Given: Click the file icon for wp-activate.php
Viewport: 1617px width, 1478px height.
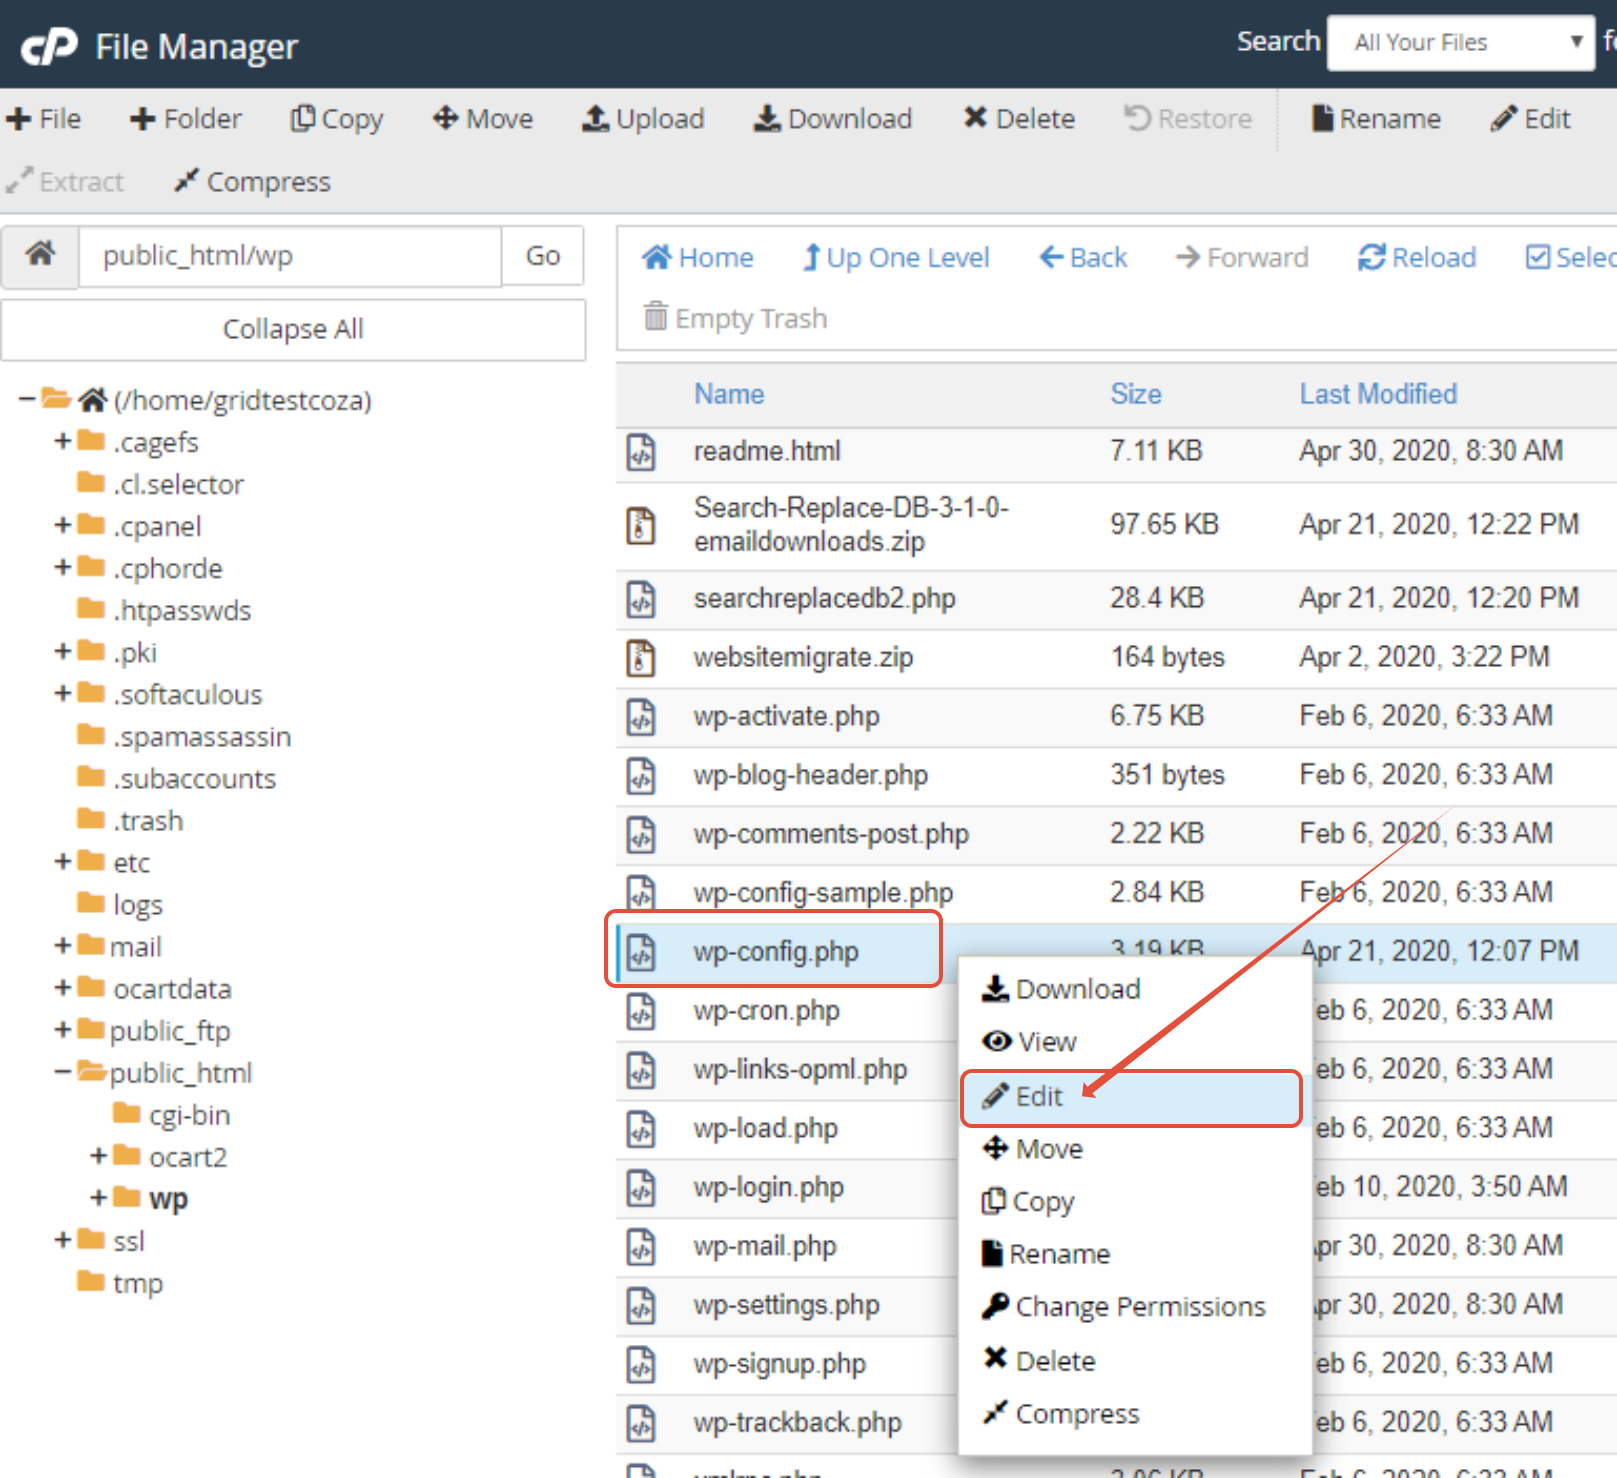Looking at the screenshot, I should [640, 717].
